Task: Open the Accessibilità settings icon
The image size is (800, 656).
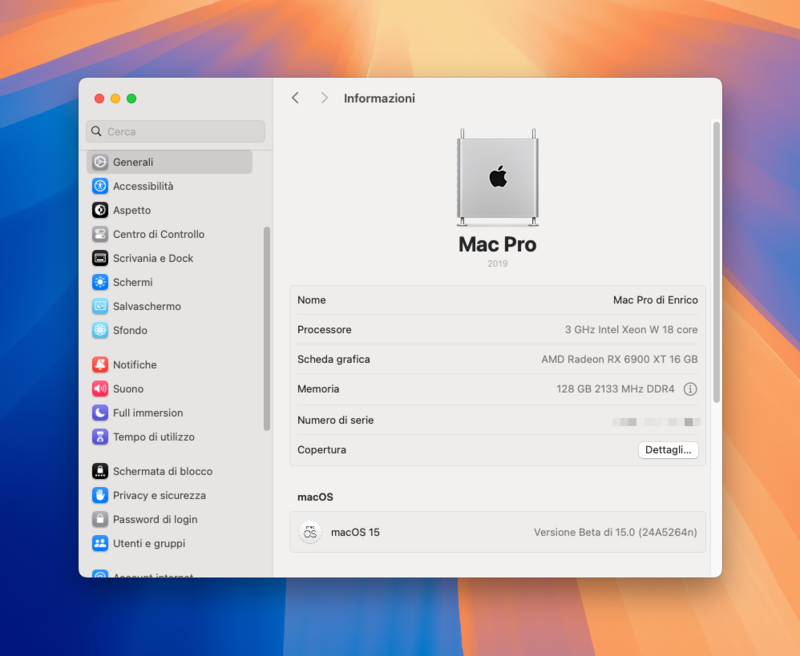Action: pyautogui.click(x=100, y=186)
